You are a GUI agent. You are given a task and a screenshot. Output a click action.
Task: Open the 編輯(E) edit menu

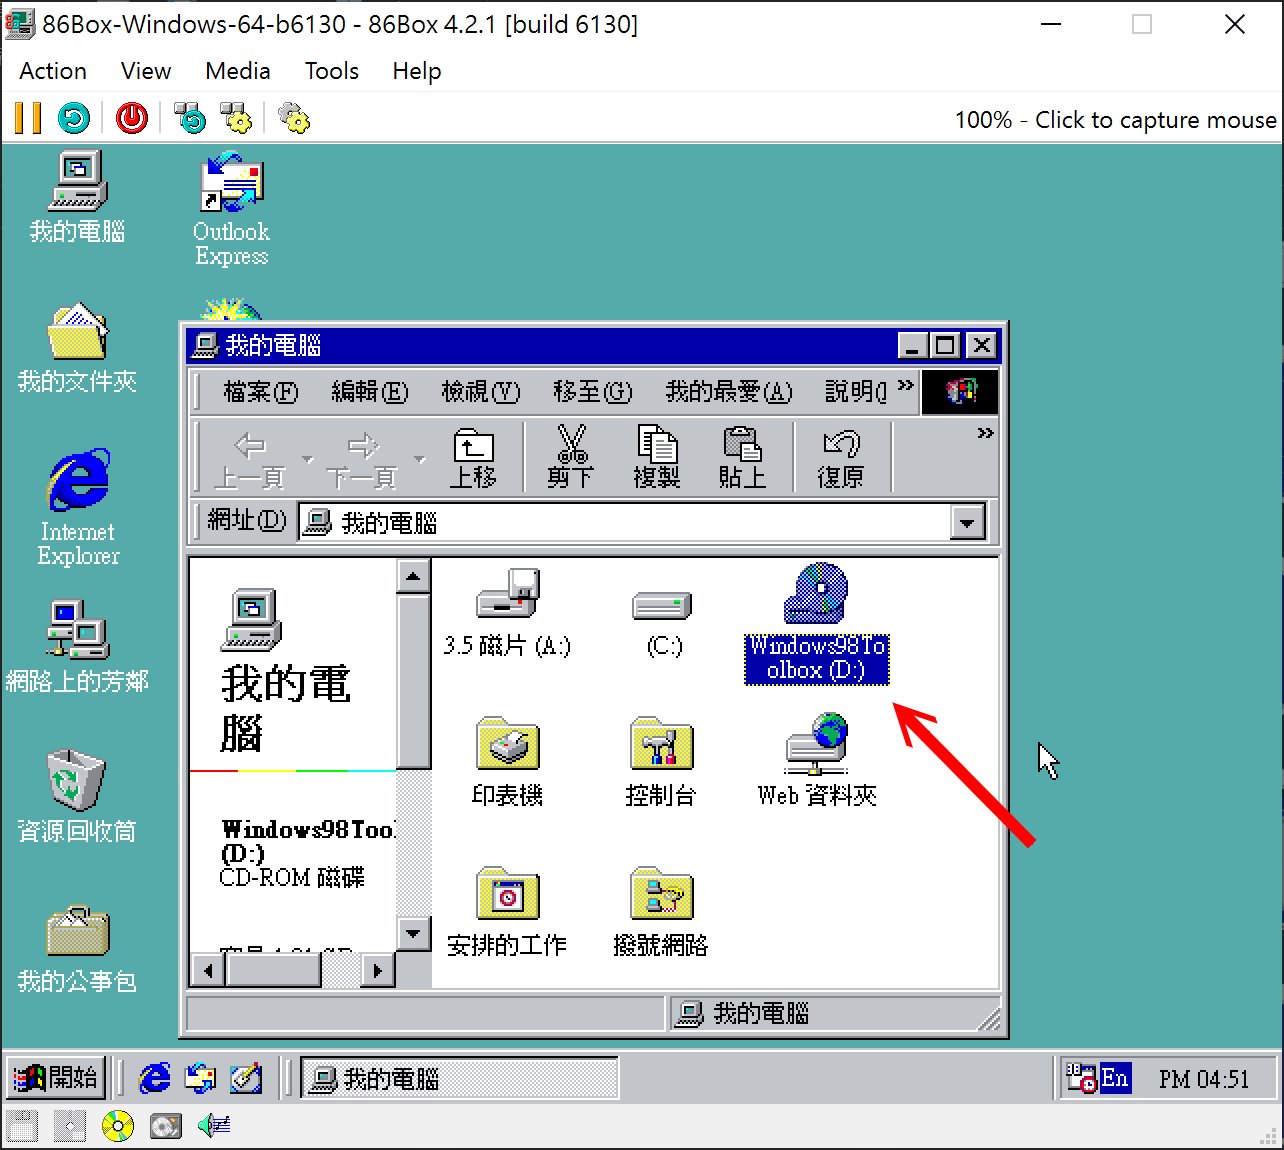(x=370, y=392)
